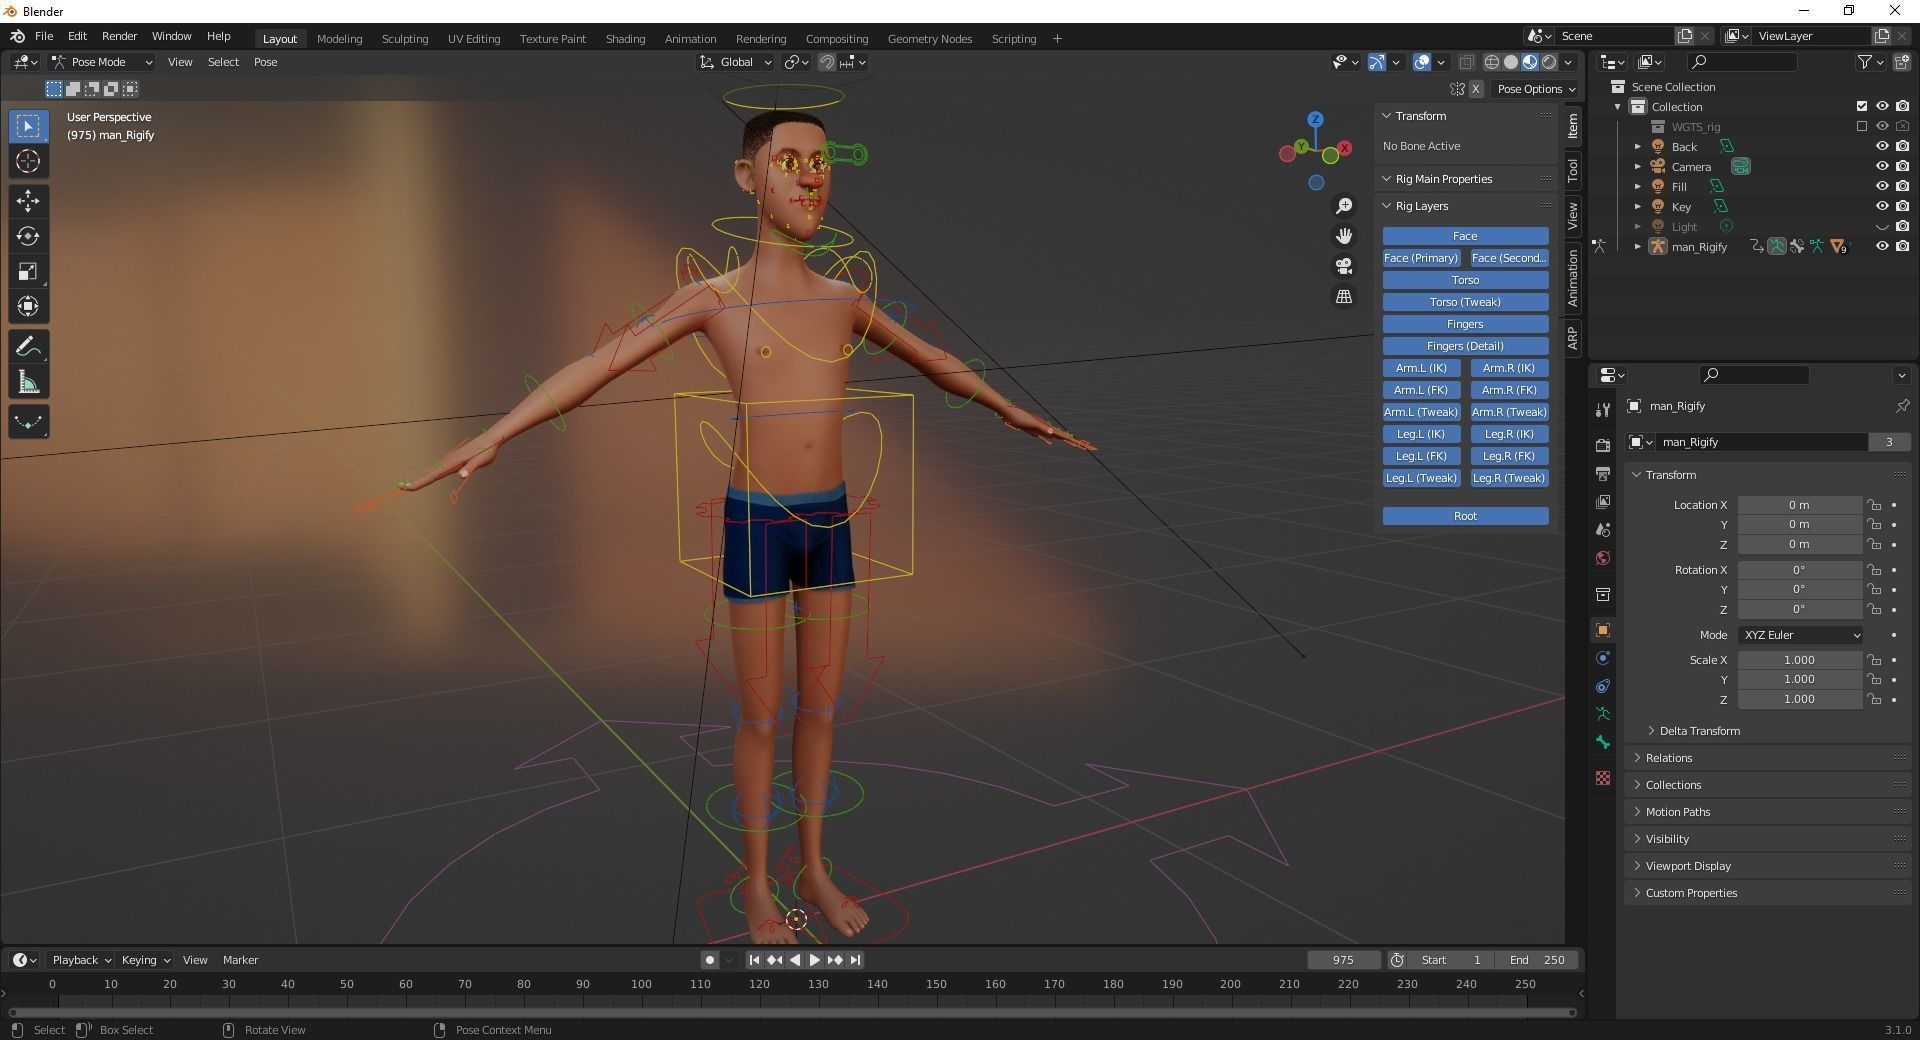This screenshot has width=1920, height=1040.
Task: Select the Annotate tool
Action: click(28, 347)
